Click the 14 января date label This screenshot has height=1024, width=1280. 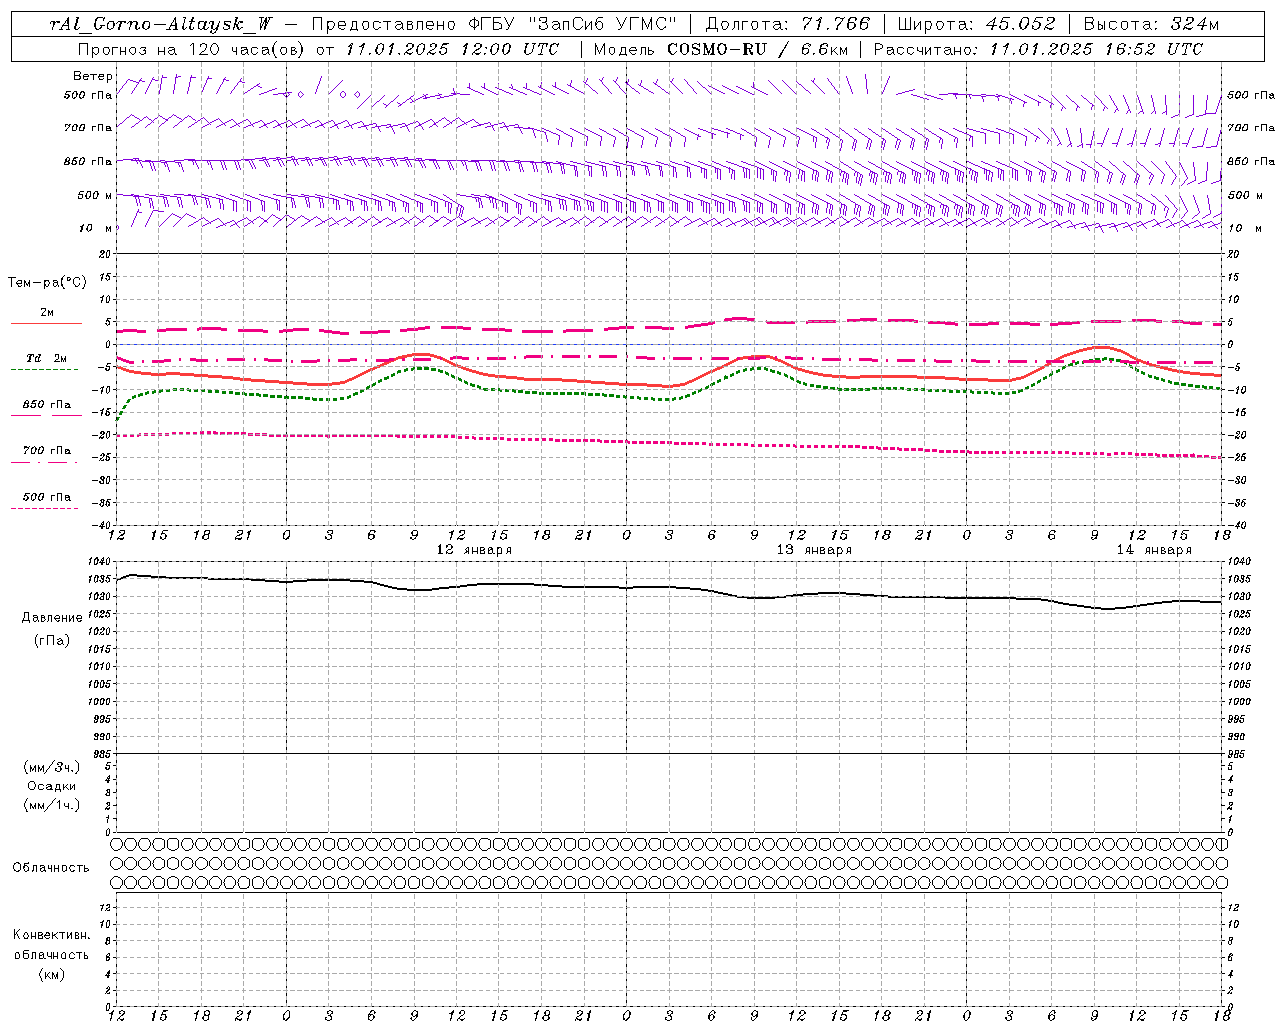point(1154,550)
